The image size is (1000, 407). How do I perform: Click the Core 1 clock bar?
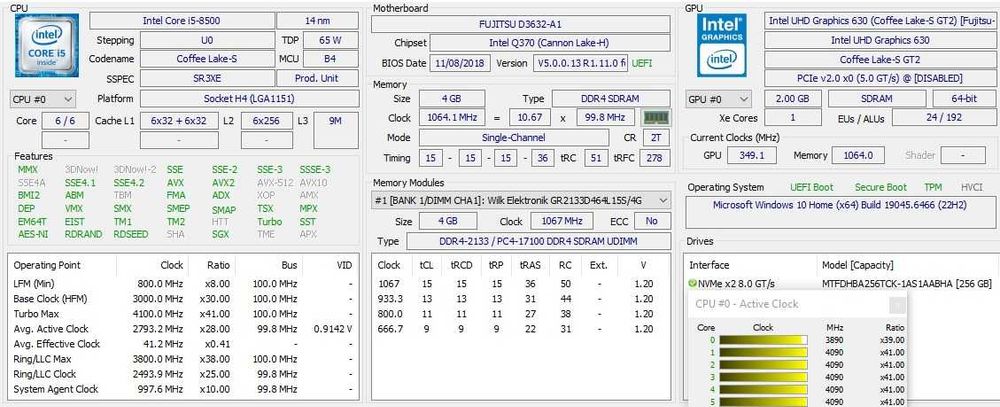click(x=763, y=352)
